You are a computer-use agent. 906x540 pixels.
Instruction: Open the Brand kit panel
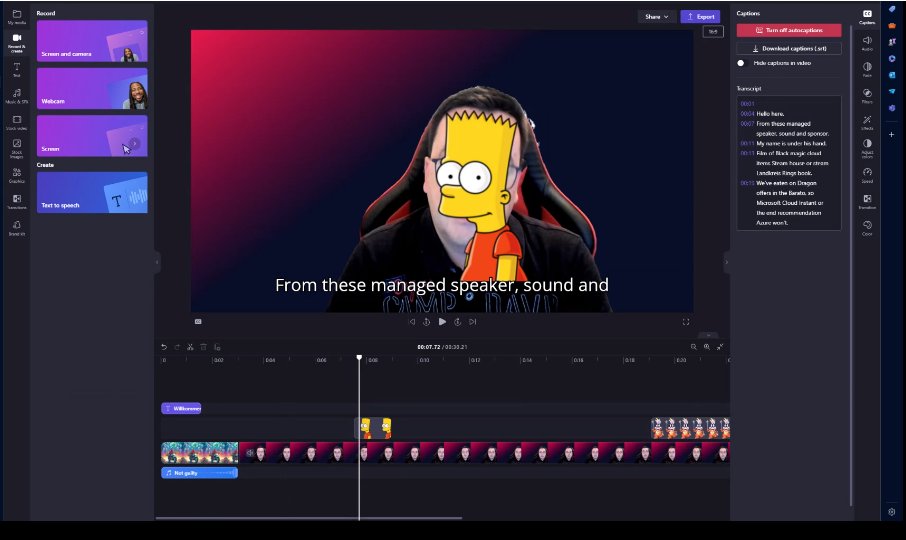(x=17, y=228)
